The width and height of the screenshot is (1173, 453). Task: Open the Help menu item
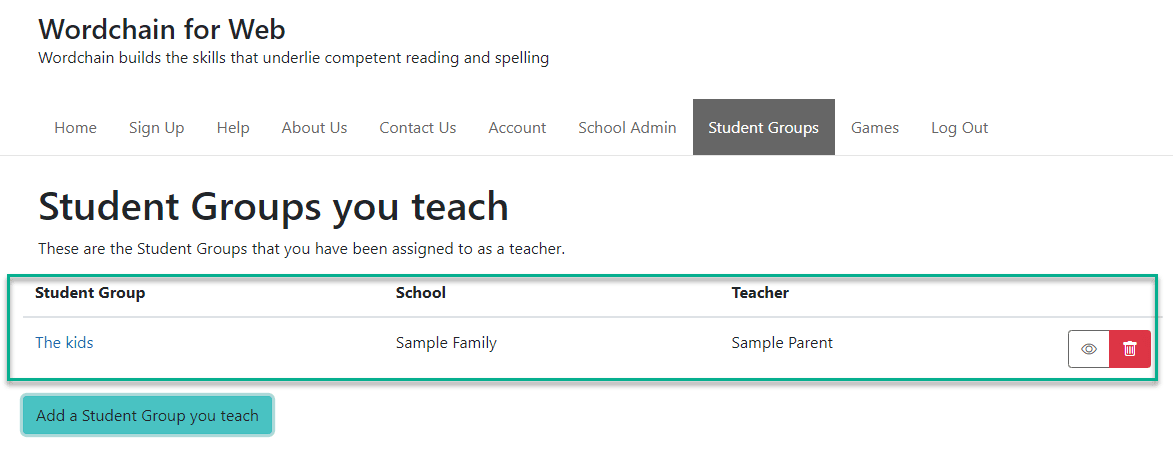click(233, 128)
